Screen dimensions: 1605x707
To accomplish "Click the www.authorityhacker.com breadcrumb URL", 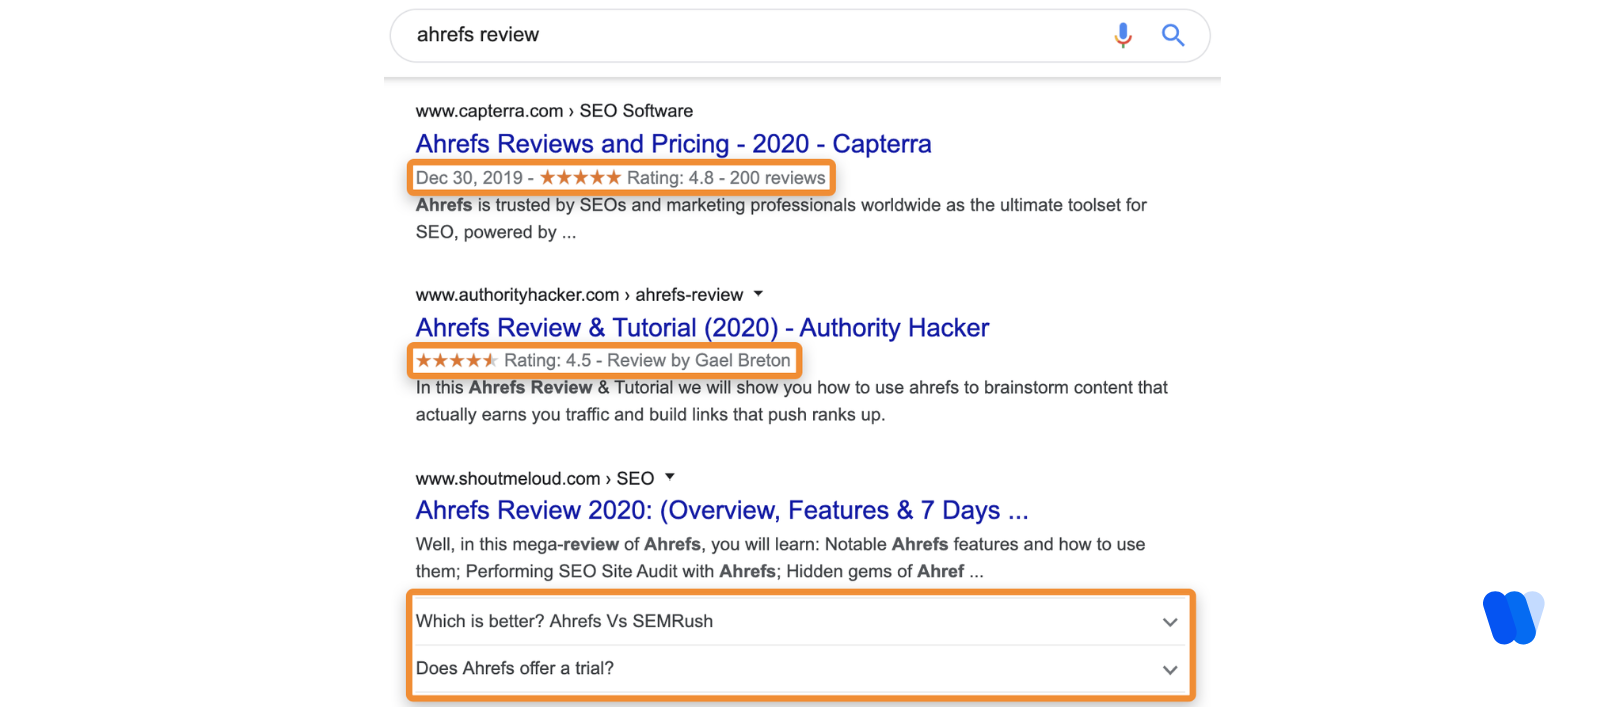I will (517, 295).
